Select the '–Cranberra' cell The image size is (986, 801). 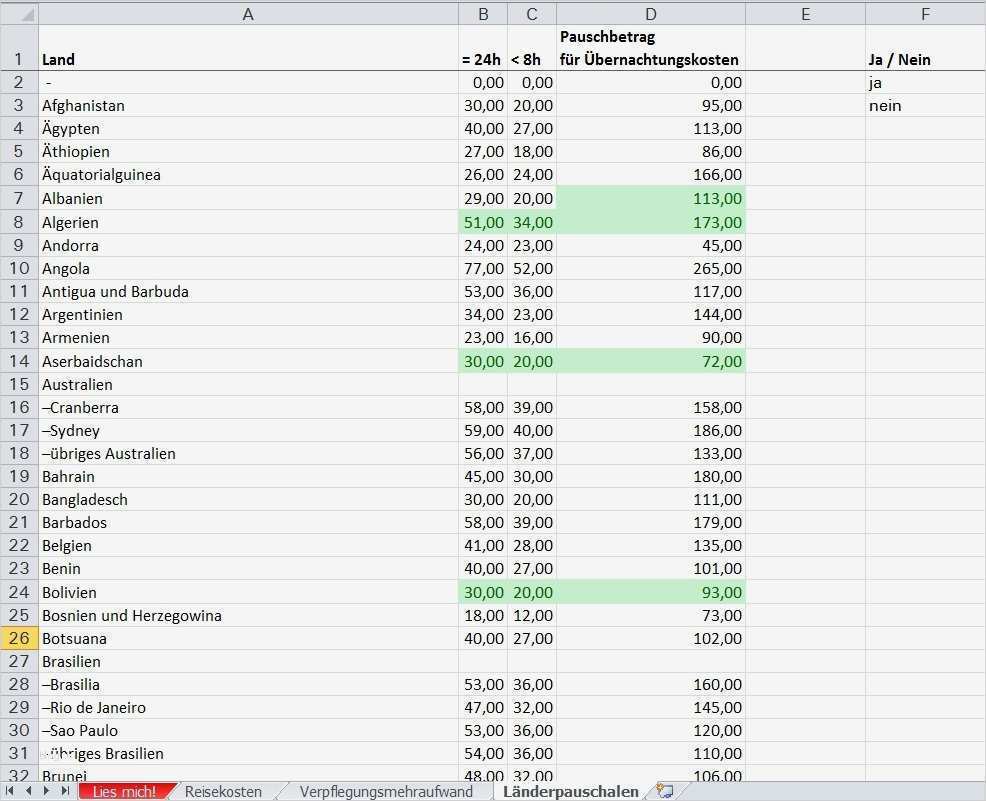(x=248, y=407)
